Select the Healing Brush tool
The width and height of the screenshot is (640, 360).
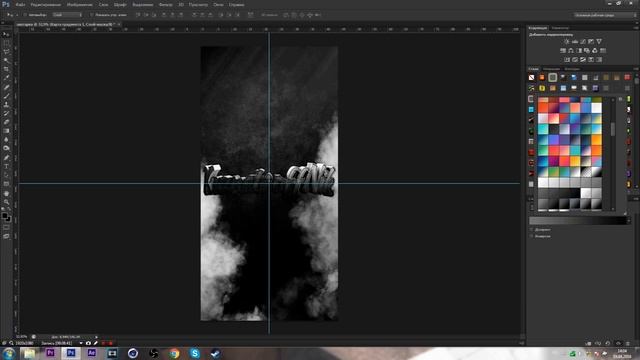click(6, 87)
